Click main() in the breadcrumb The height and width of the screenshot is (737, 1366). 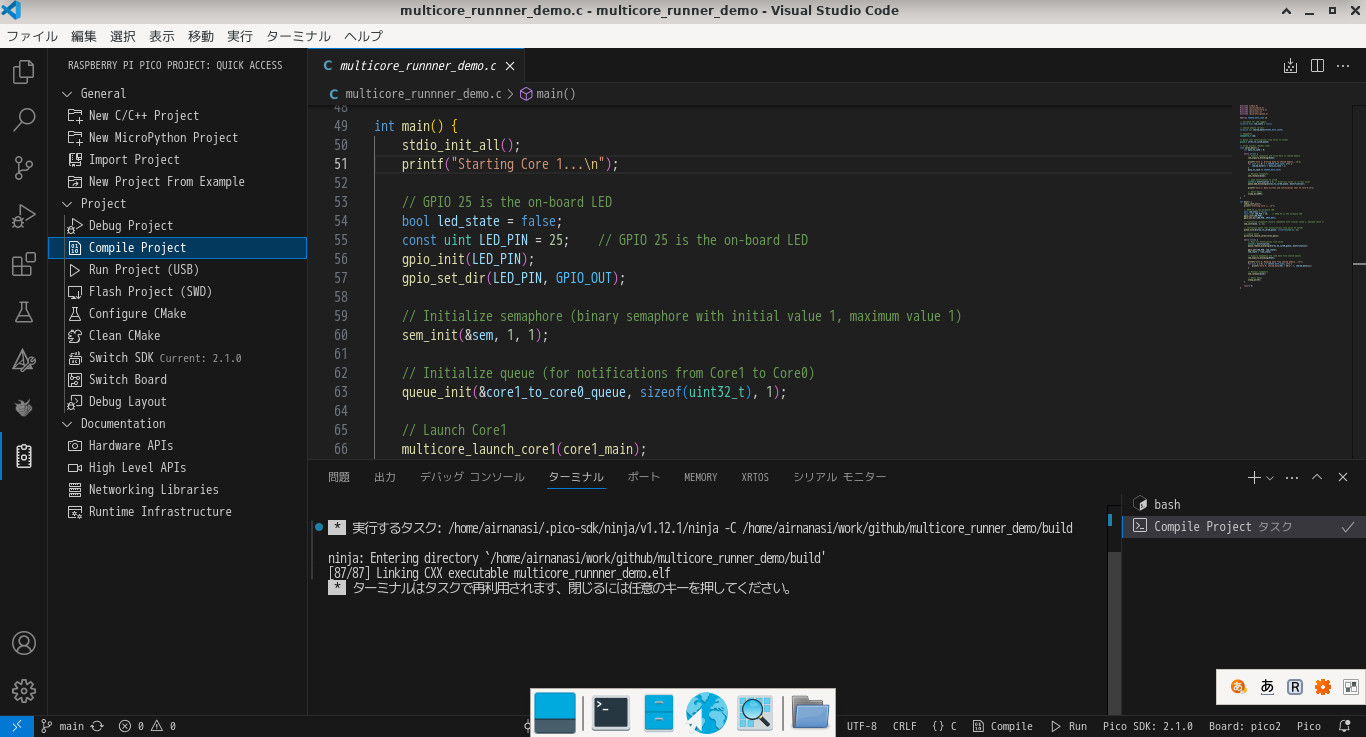click(556, 94)
